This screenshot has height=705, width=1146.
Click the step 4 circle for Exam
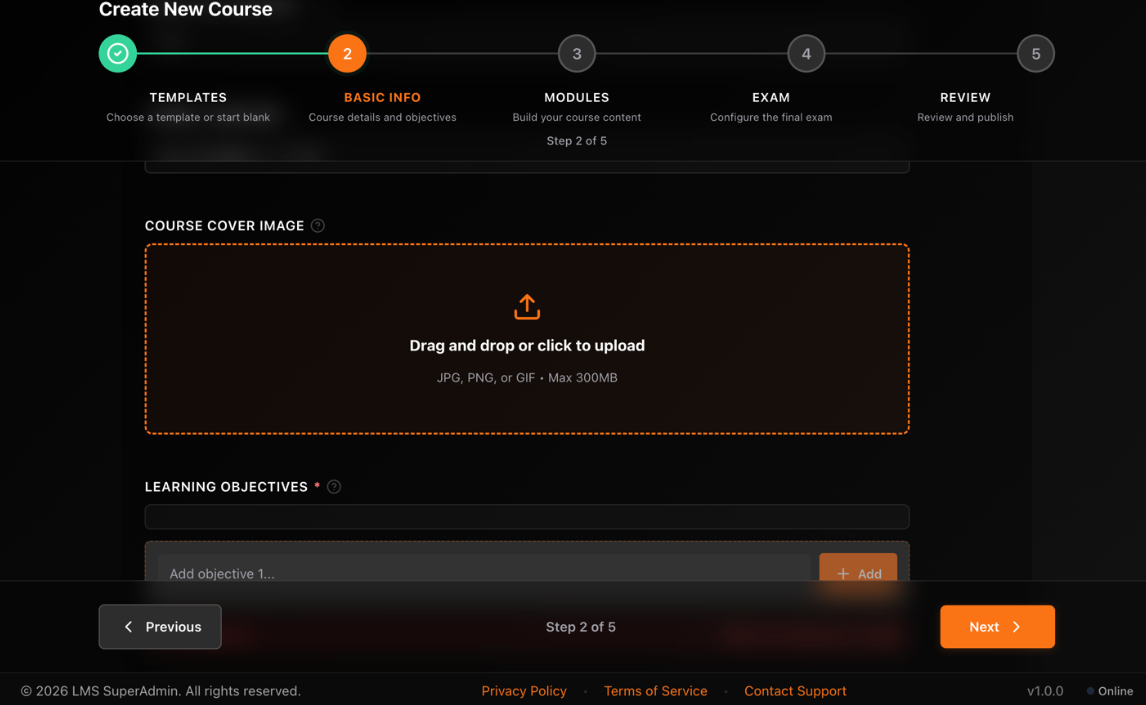click(806, 54)
